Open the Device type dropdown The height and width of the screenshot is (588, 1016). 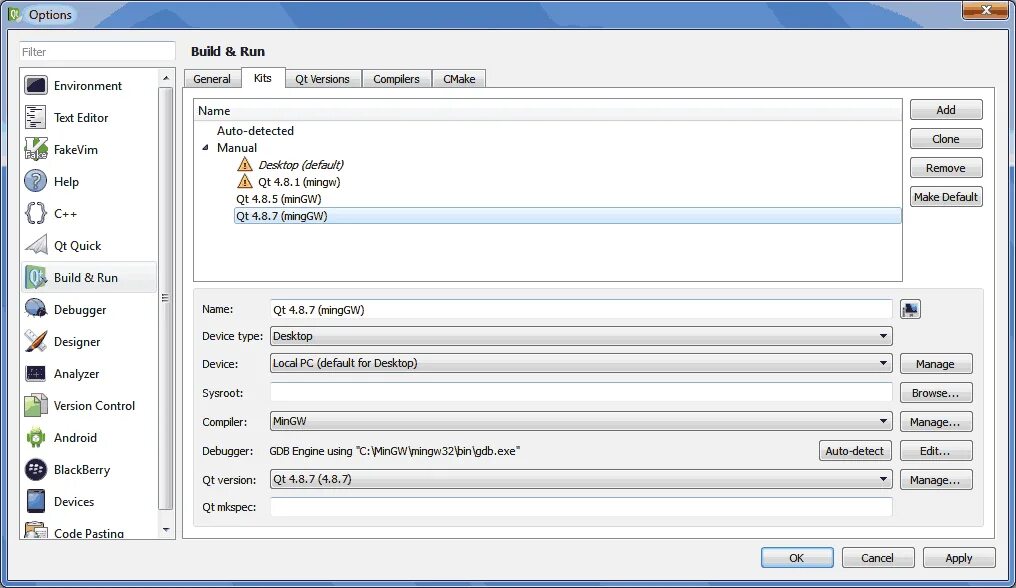pyautogui.click(x=581, y=336)
